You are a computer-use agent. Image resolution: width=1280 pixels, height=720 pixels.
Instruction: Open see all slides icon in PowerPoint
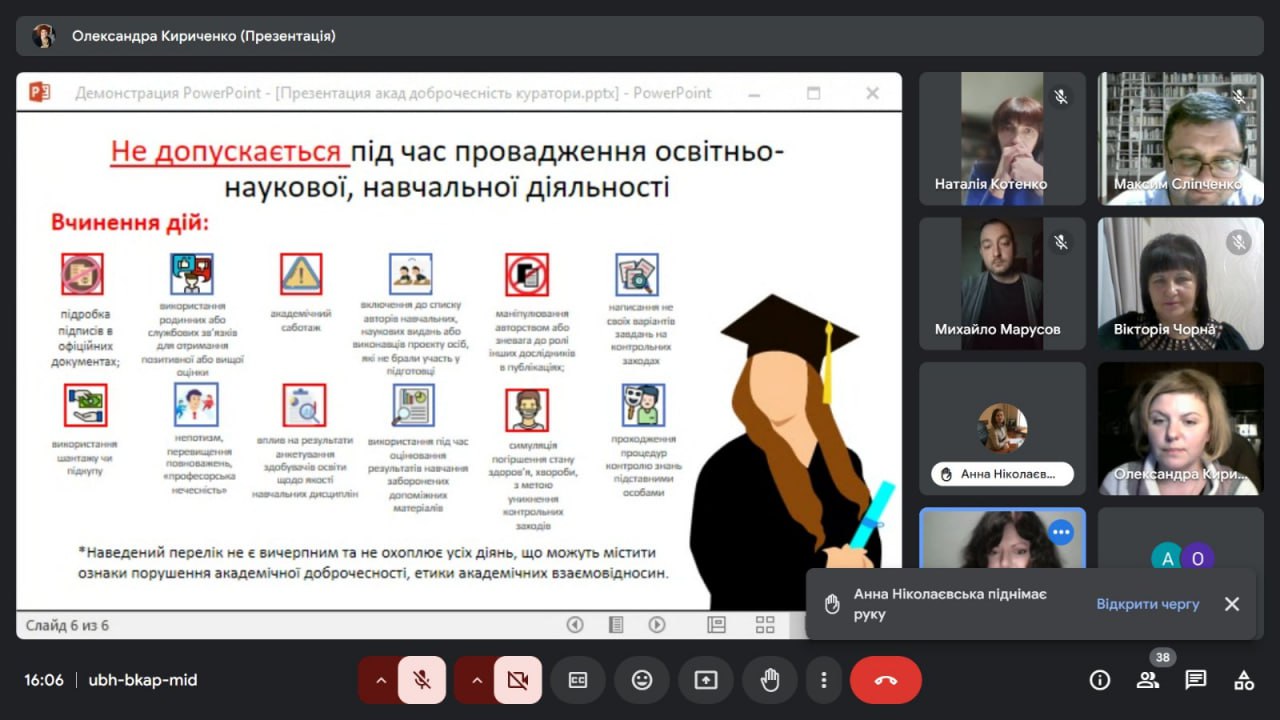tap(616, 625)
